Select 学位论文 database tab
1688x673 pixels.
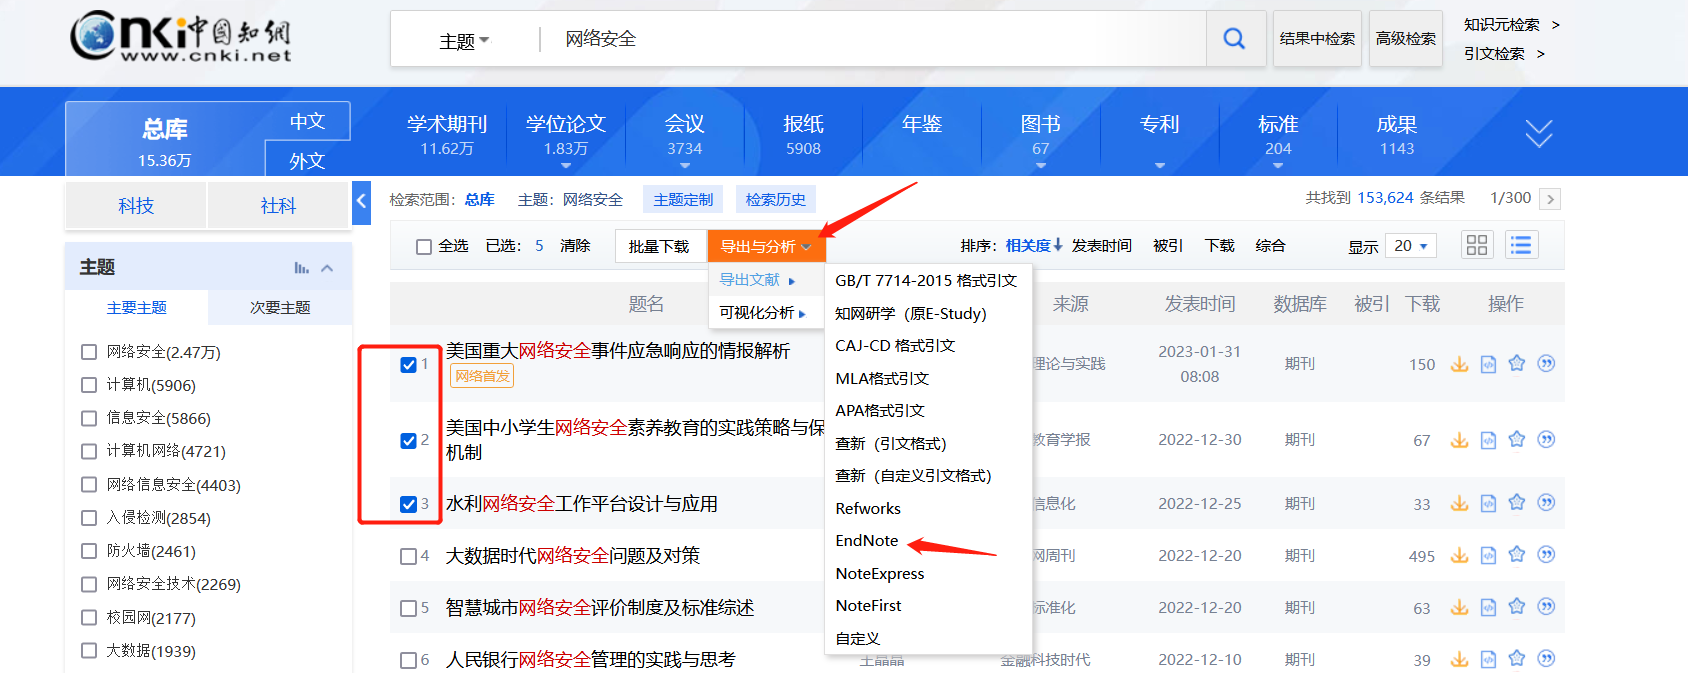pyautogui.click(x=566, y=134)
